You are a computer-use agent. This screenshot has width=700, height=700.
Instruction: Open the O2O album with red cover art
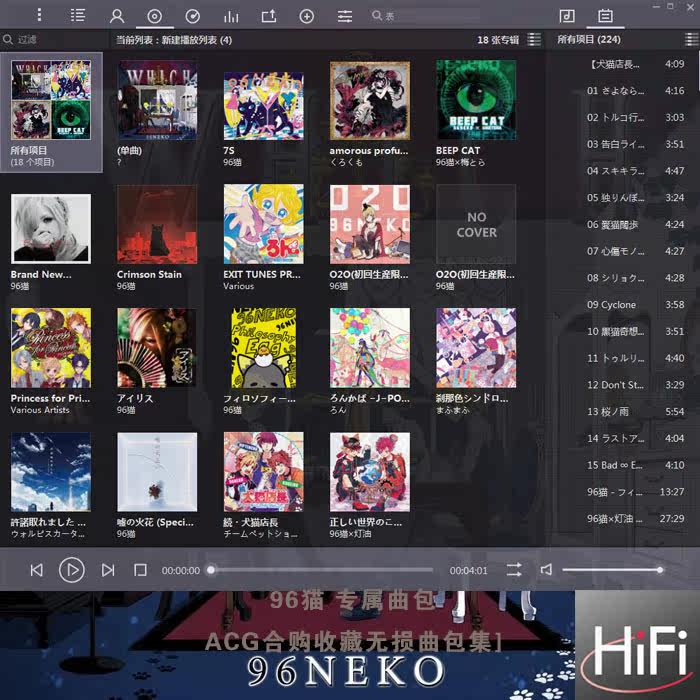click(370, 224)
